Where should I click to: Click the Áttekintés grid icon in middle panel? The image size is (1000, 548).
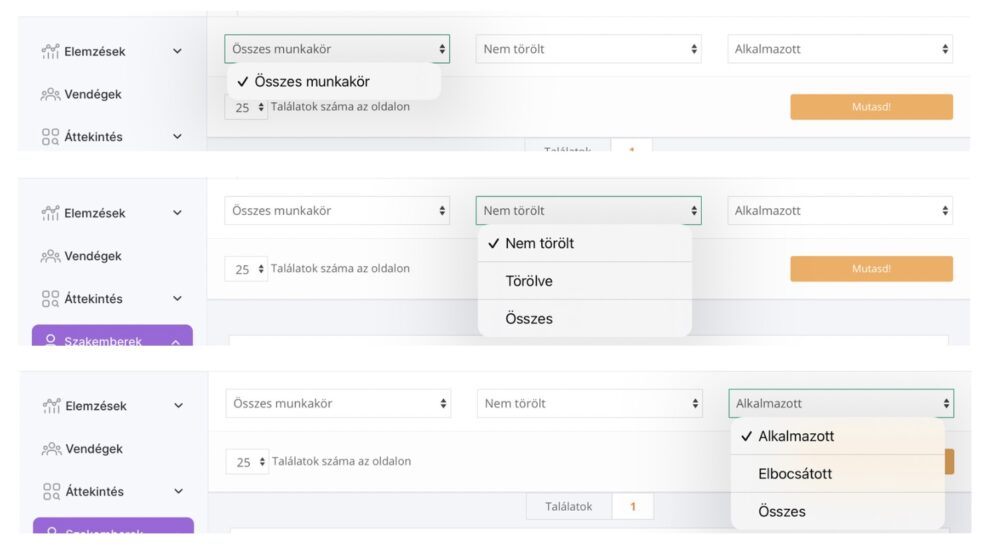click(51, 299)
